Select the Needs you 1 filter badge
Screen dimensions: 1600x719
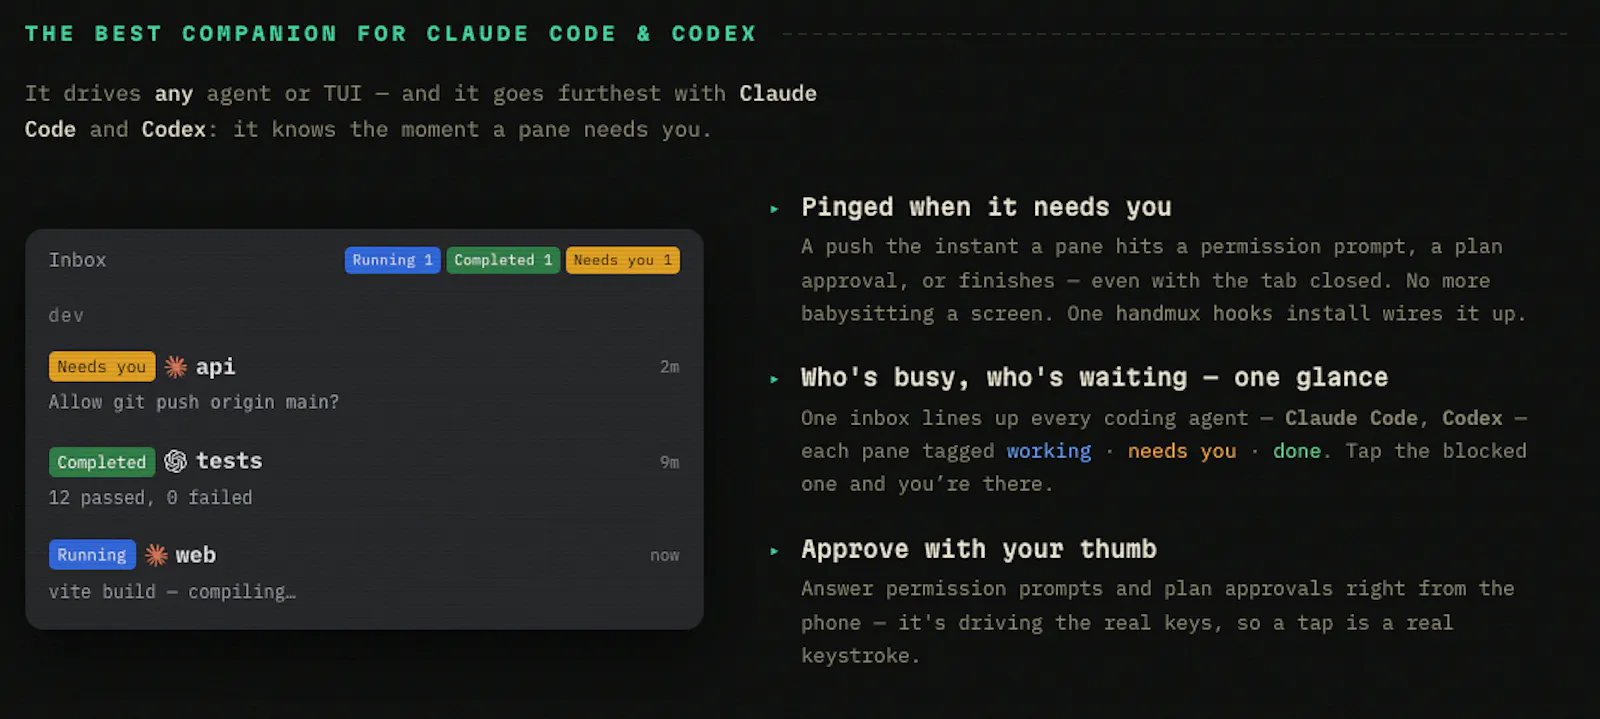click(623, 260)
